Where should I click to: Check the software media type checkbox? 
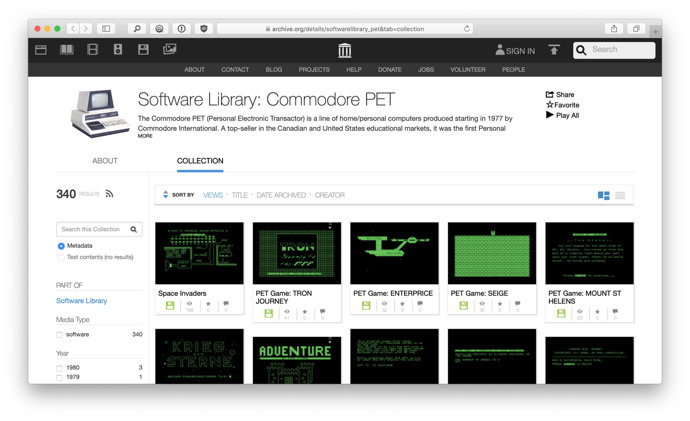click(60, 334)
